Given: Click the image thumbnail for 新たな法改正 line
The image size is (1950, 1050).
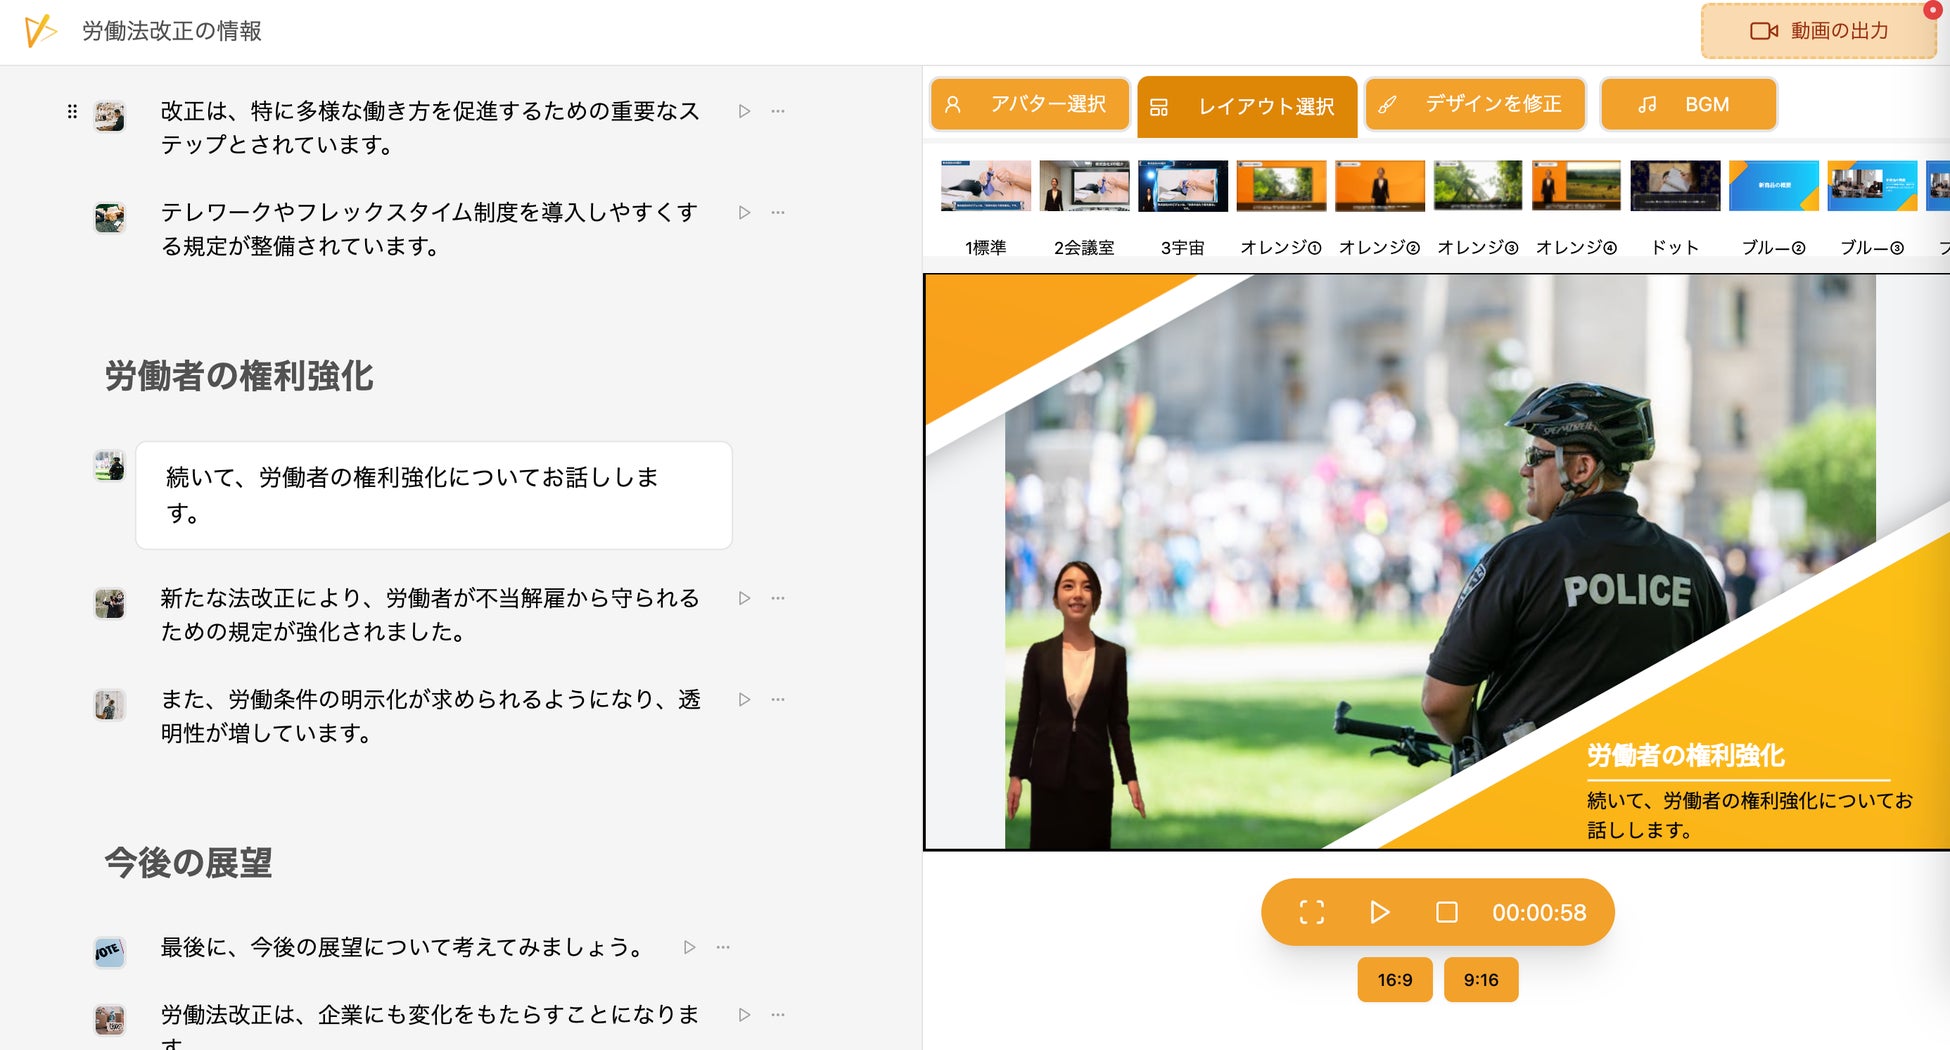Looking at the screenshot, I should coord(110,603).
